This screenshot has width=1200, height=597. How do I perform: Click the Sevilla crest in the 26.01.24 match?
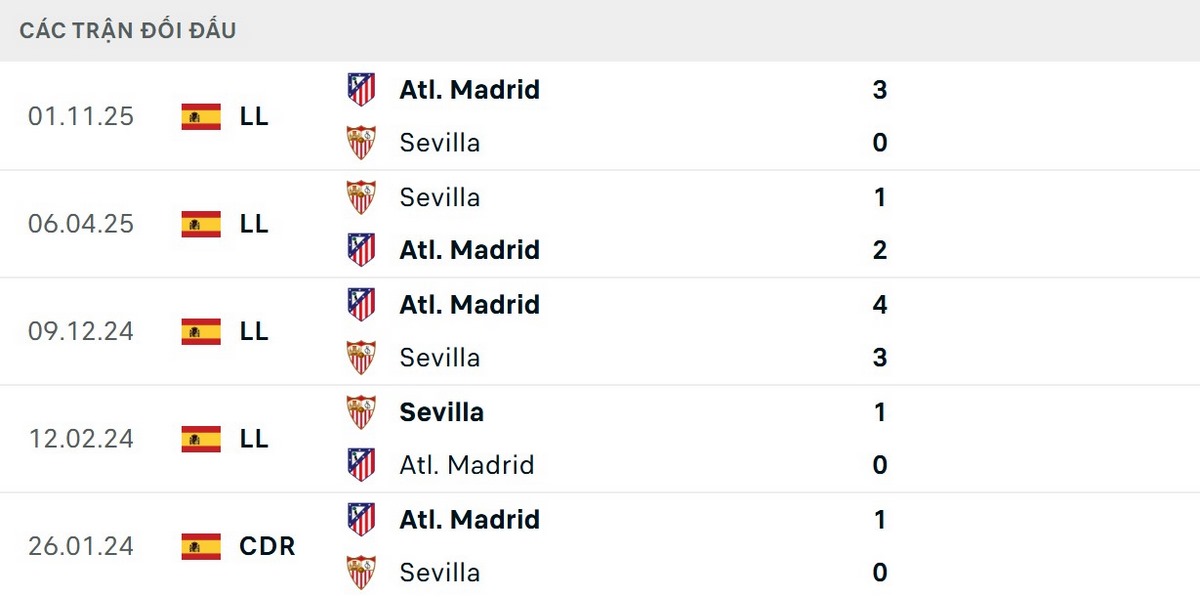click(x=359, y=572)
